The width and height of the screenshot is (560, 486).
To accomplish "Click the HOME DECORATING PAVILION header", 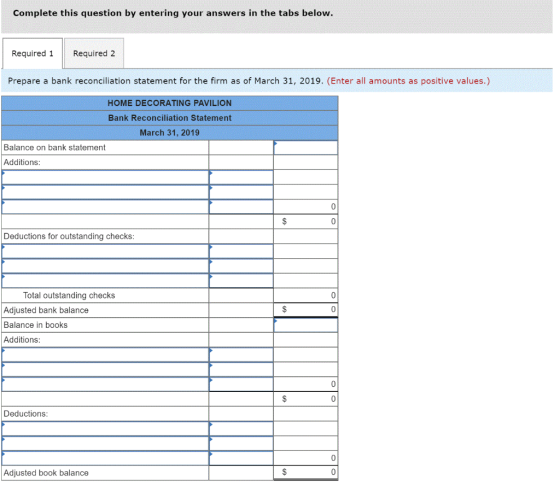I will point(170,103).
